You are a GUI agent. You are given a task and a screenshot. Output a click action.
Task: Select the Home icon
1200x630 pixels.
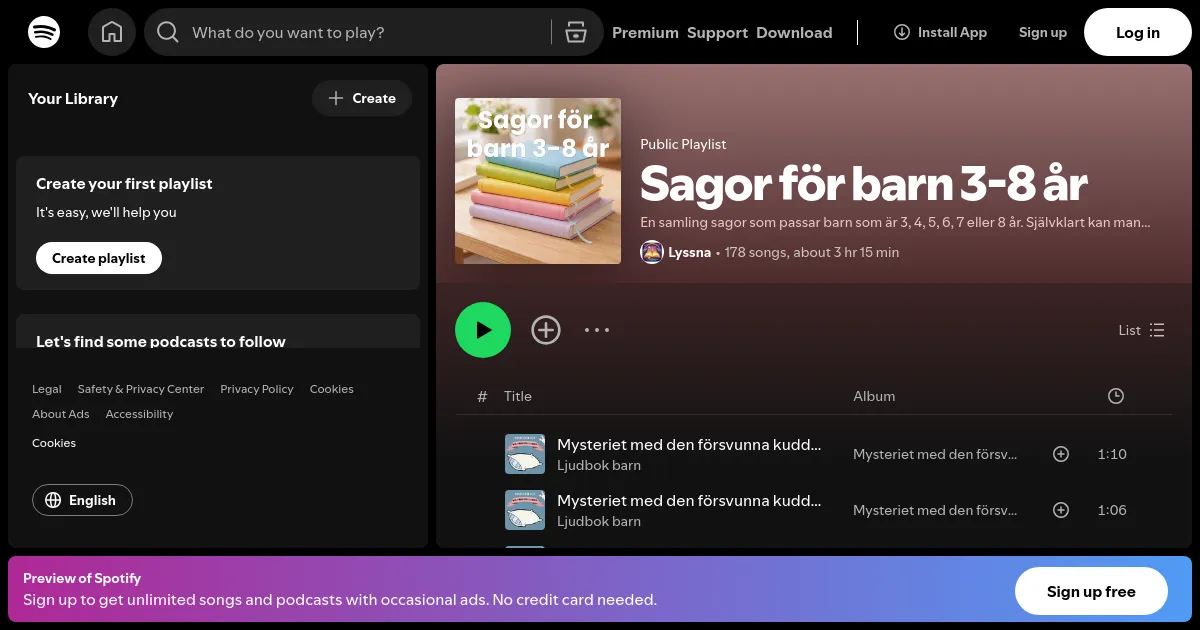tap(112, 32)
